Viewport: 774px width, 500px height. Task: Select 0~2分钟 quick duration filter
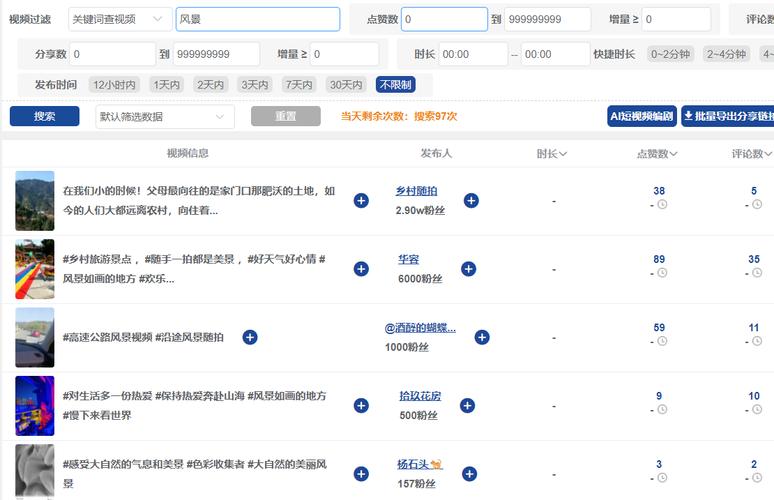[671, 54]
